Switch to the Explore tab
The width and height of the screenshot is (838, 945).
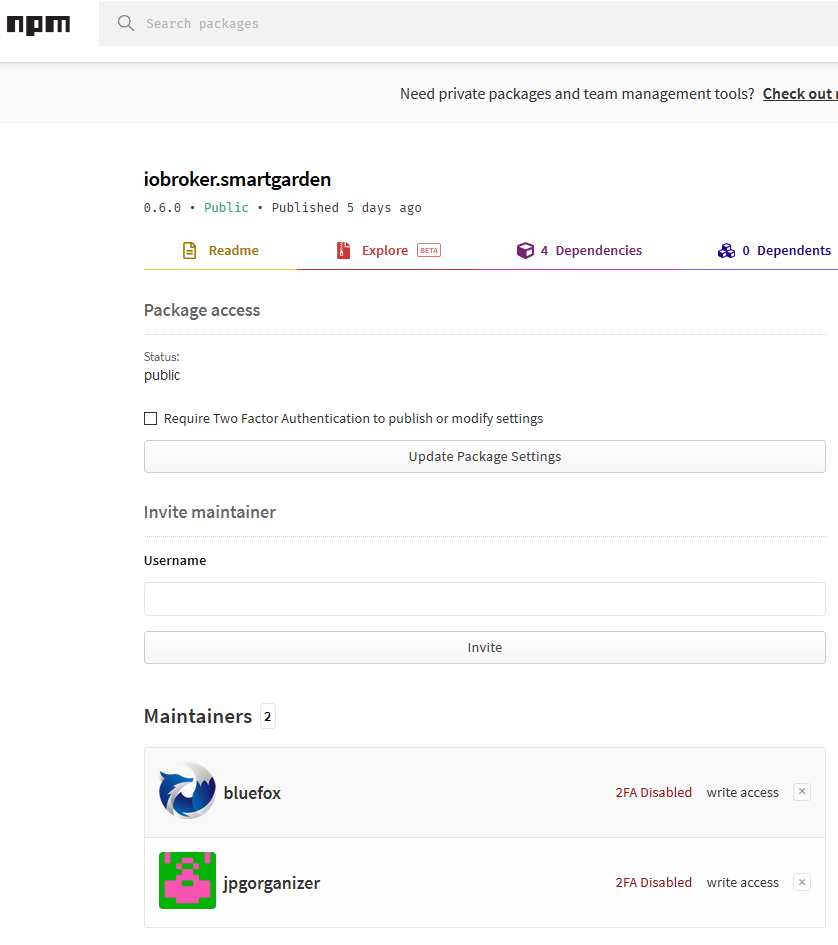click(x=388, y=251)
